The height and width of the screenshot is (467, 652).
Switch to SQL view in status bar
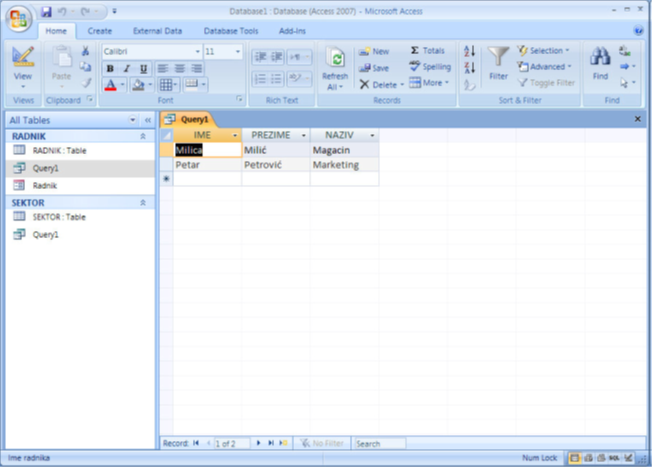click(614, 458)
